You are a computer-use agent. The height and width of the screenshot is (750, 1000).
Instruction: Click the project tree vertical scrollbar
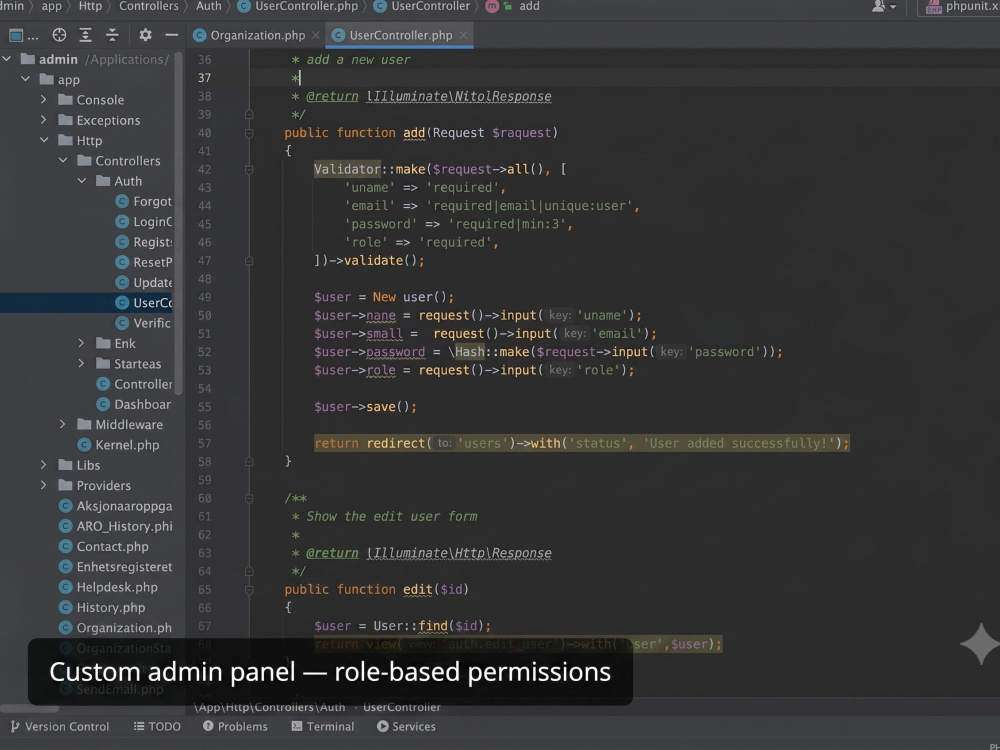tap(179, 223)
